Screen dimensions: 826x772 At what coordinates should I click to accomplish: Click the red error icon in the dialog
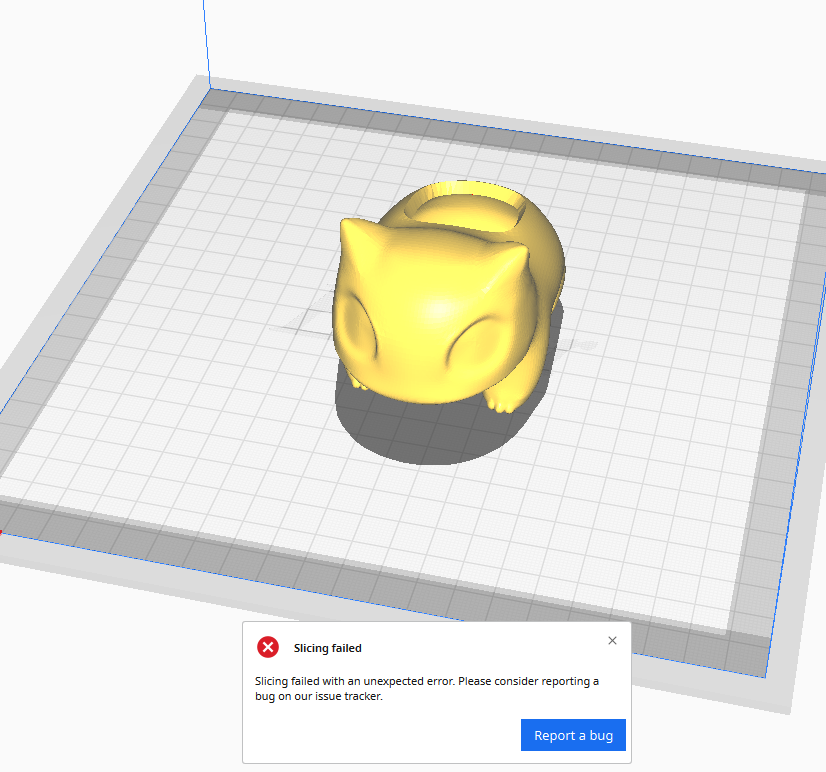coord(267,647)
